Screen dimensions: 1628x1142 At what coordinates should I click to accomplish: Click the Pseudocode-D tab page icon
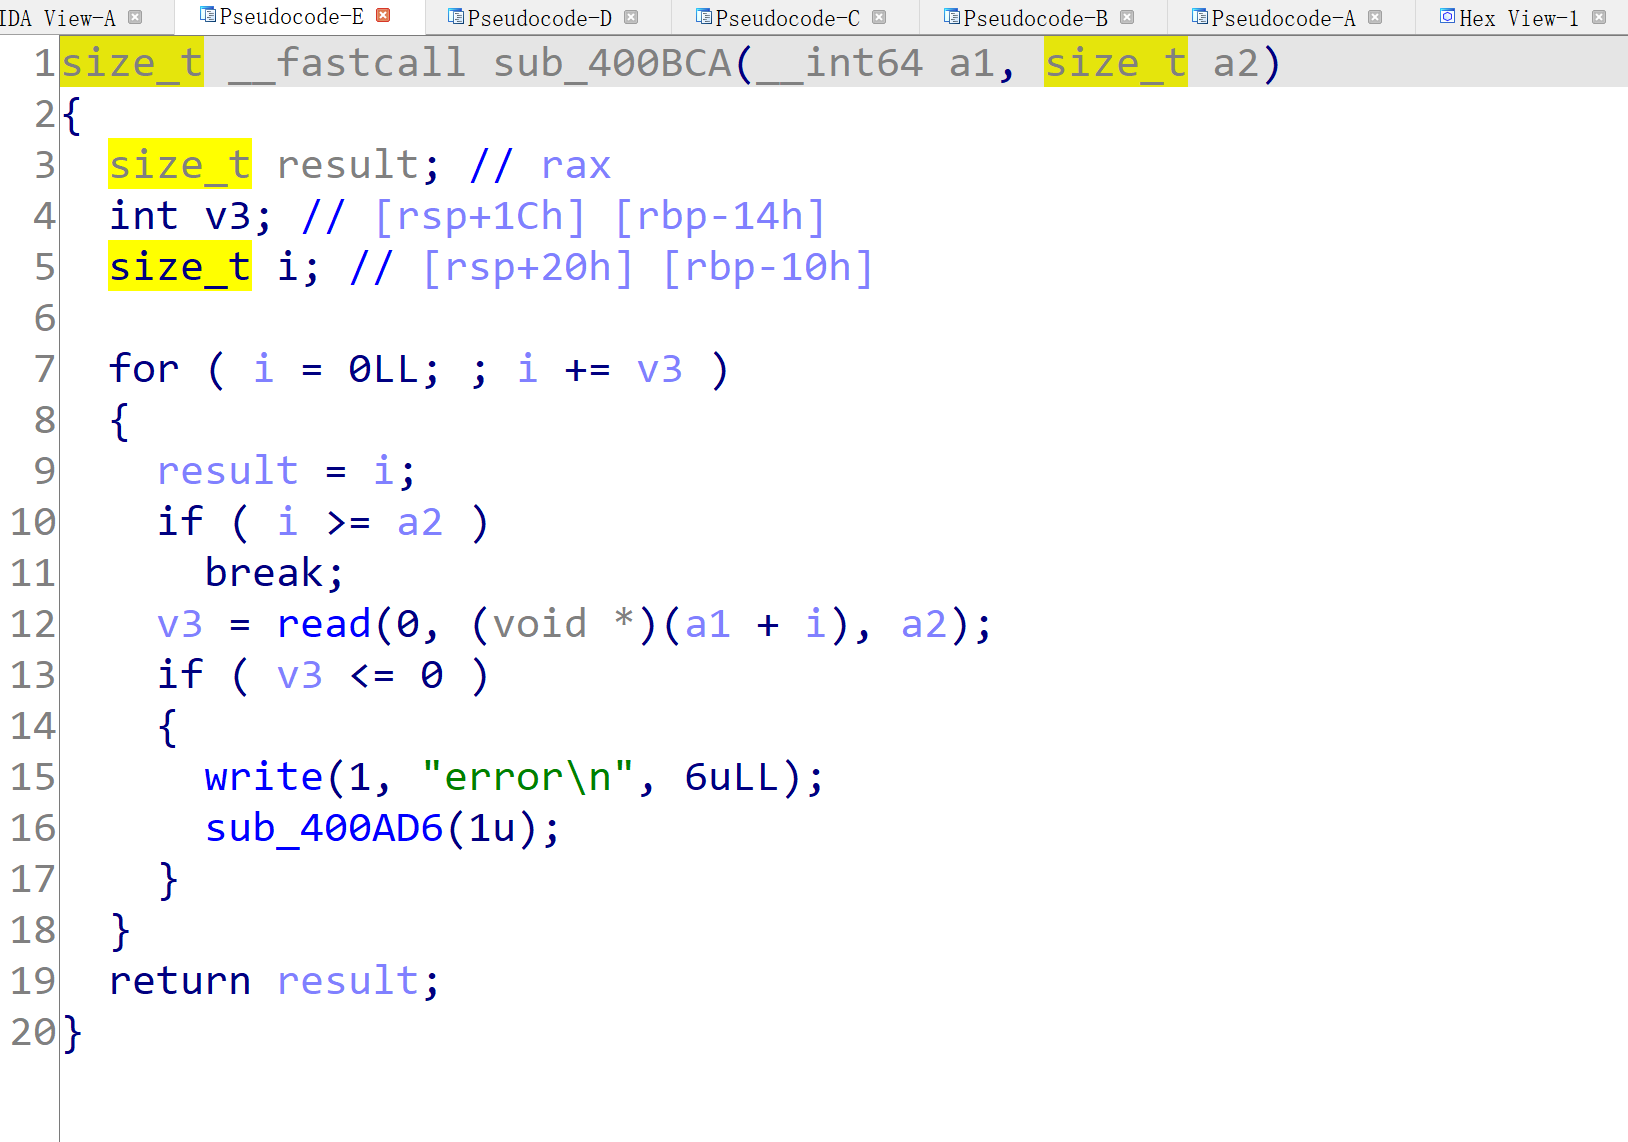click(456, 17)
